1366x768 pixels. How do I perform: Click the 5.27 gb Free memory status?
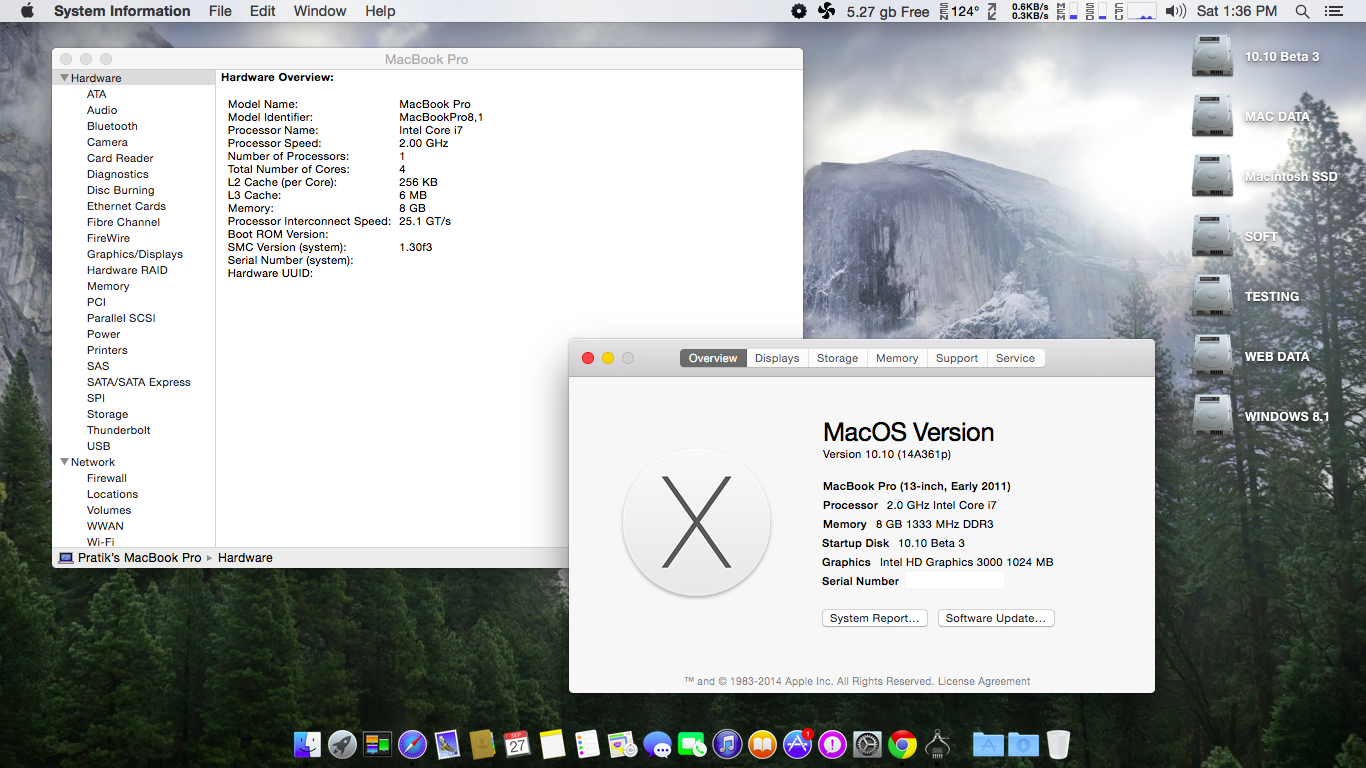888,11
